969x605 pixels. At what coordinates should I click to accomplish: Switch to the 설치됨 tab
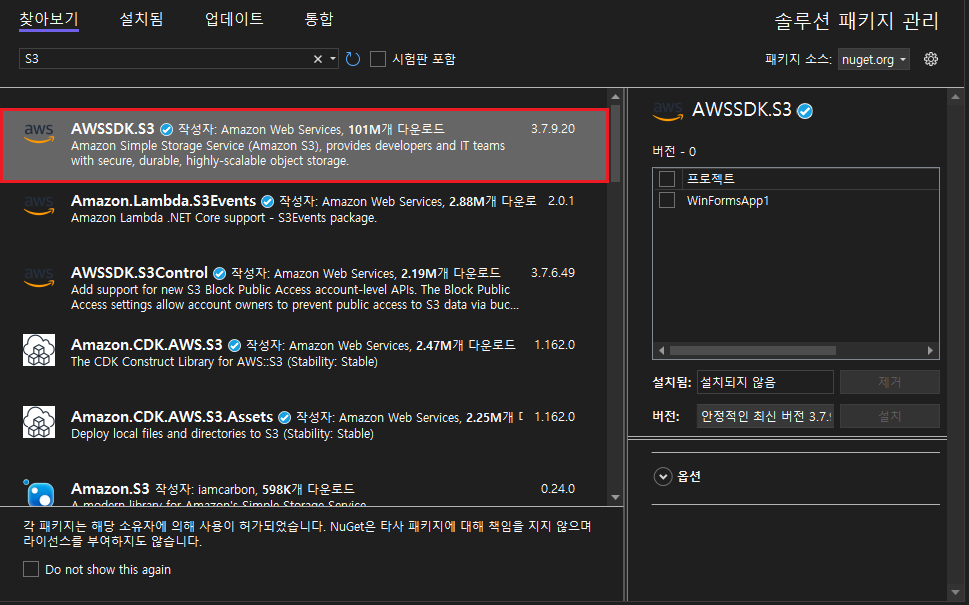coord(142,19)
